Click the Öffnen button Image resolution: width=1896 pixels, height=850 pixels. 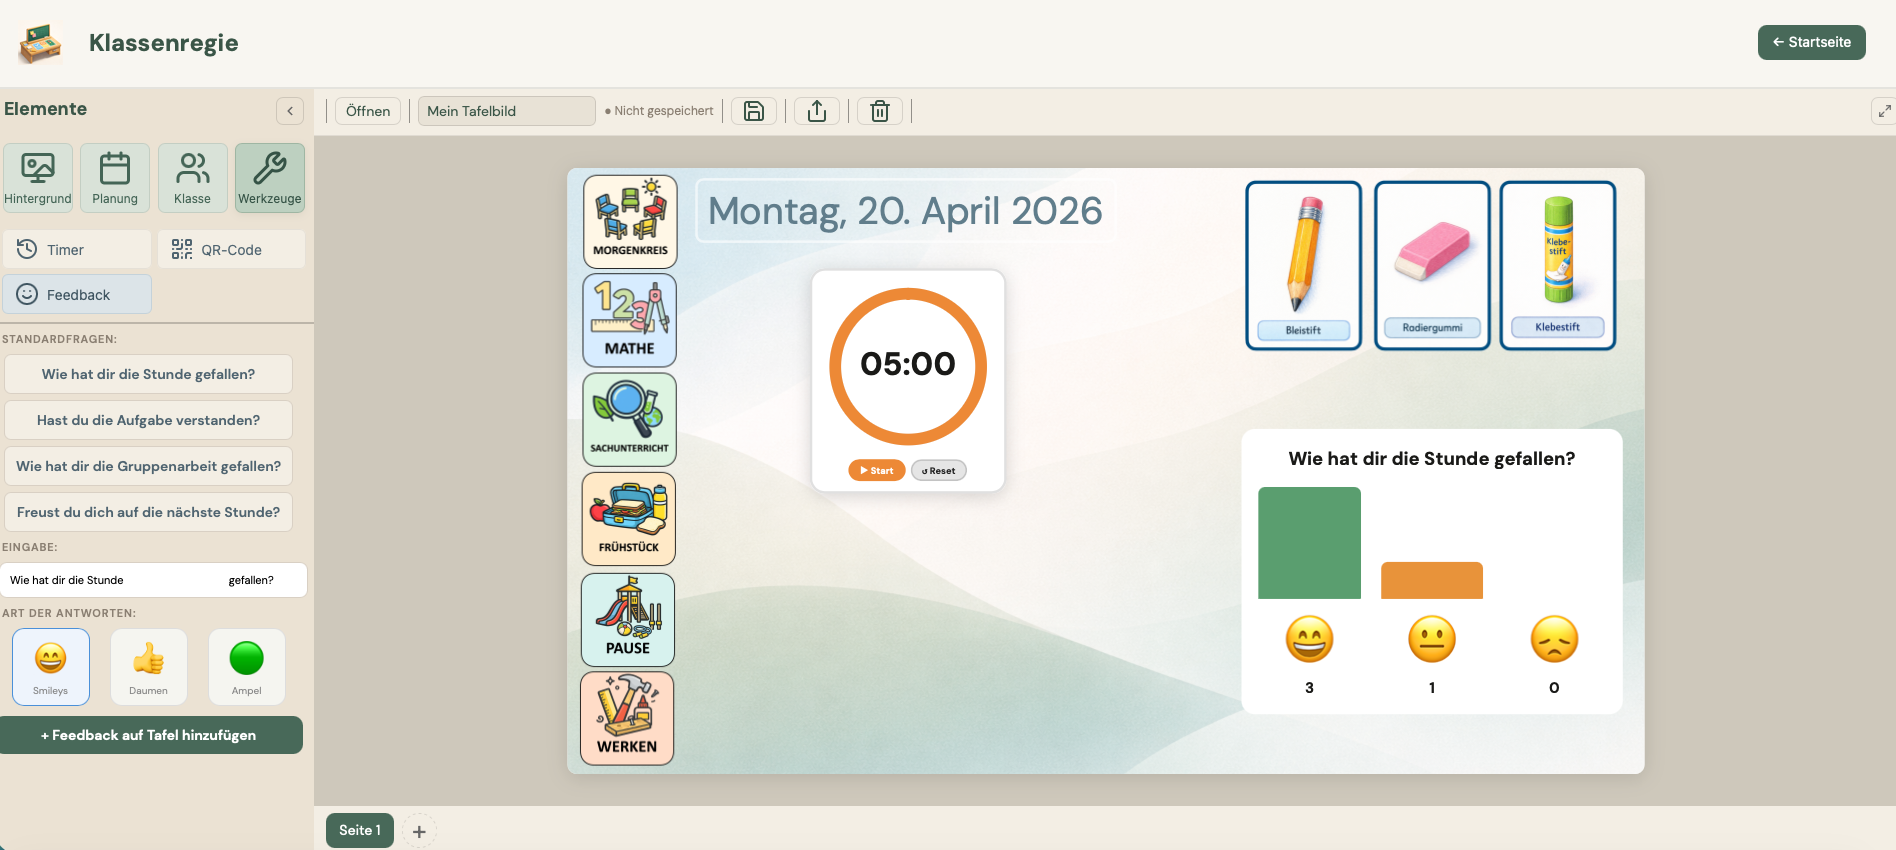(x=368, y=111)
